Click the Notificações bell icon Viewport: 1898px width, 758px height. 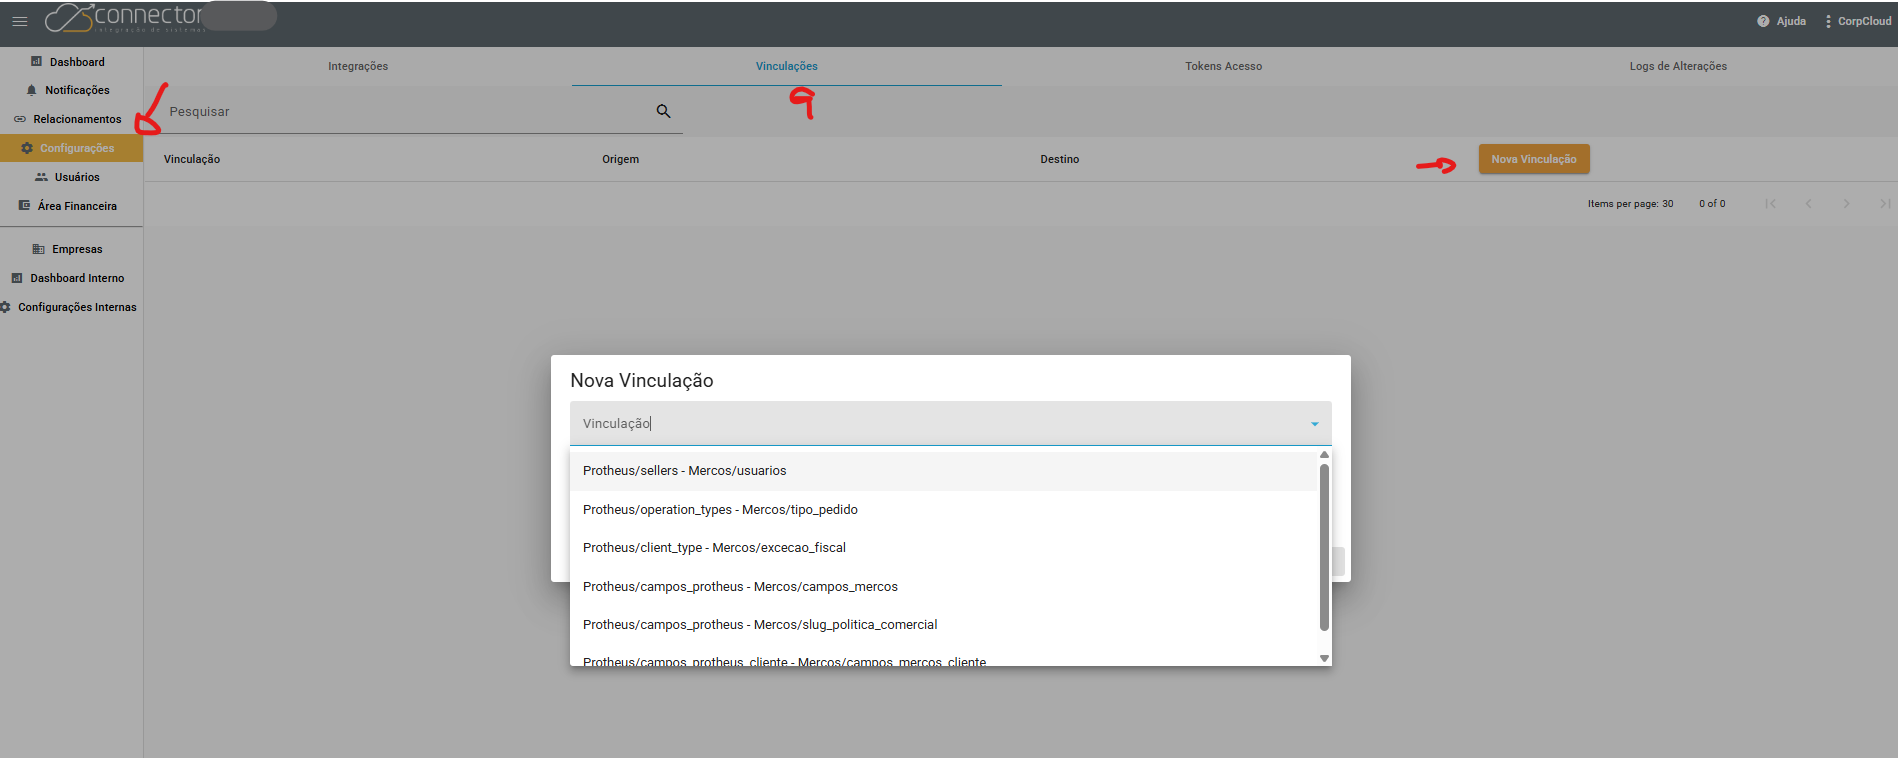(32, 90)
